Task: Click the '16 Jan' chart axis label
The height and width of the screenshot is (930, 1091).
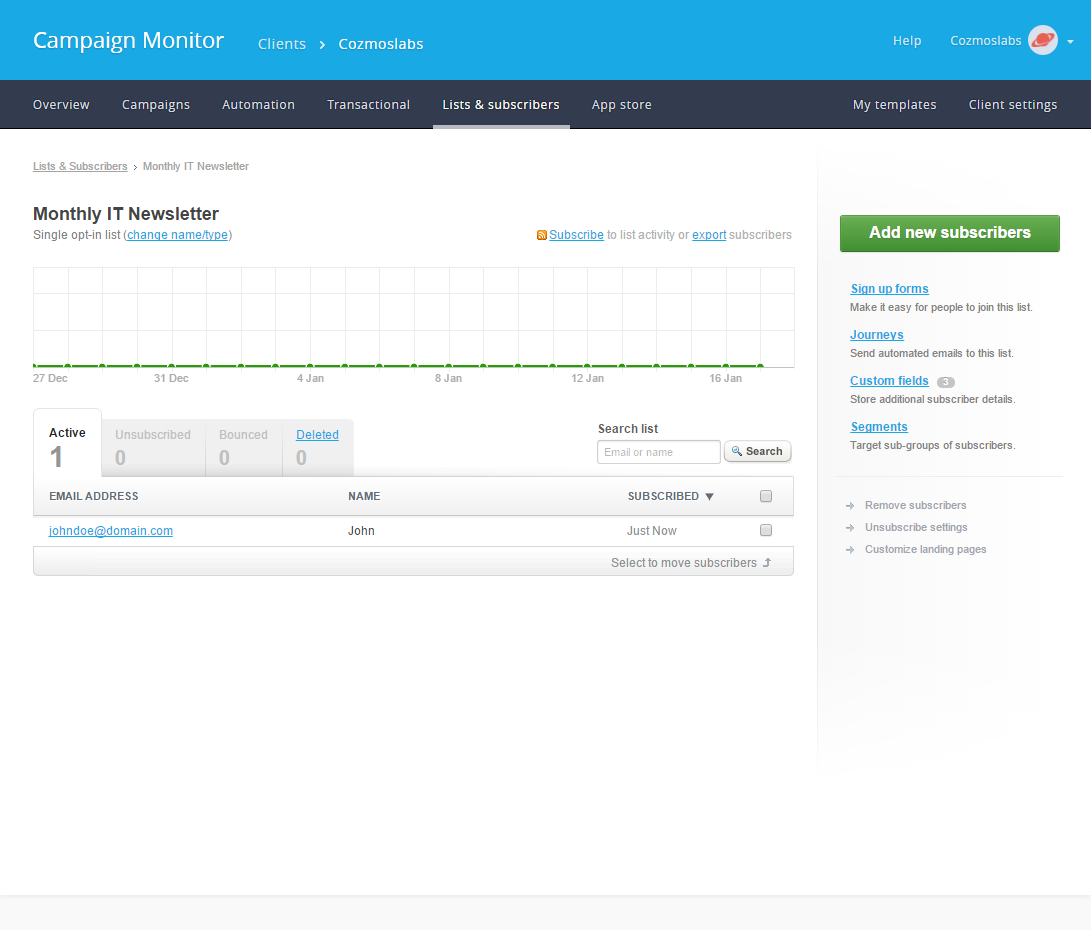Action: click(x=725, y=378)
